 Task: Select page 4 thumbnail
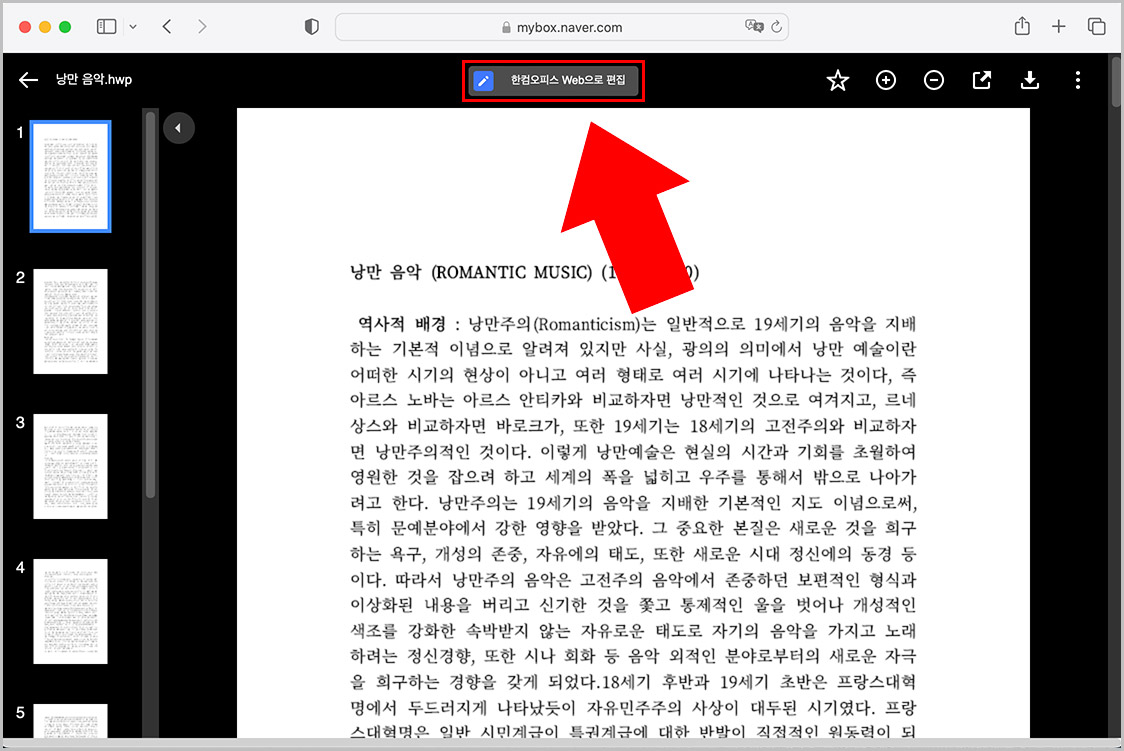[x=70, y=611]
